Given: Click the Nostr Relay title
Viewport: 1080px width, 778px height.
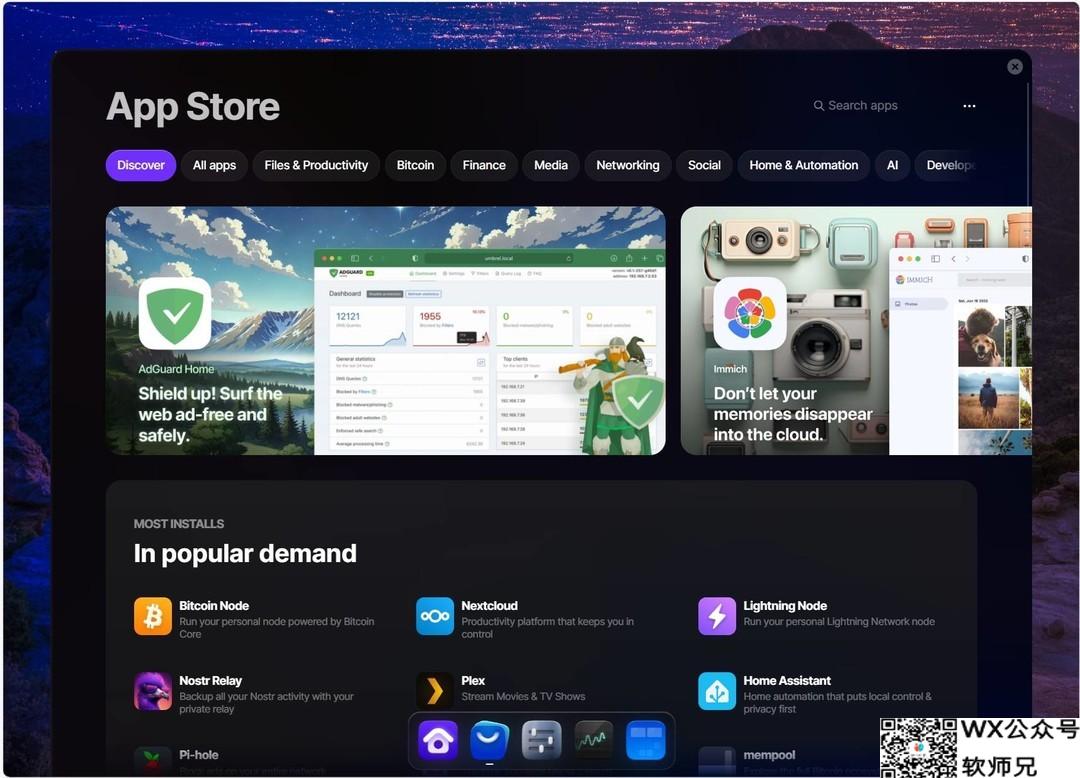Looking at the screenshot, I should pos(211,681).
